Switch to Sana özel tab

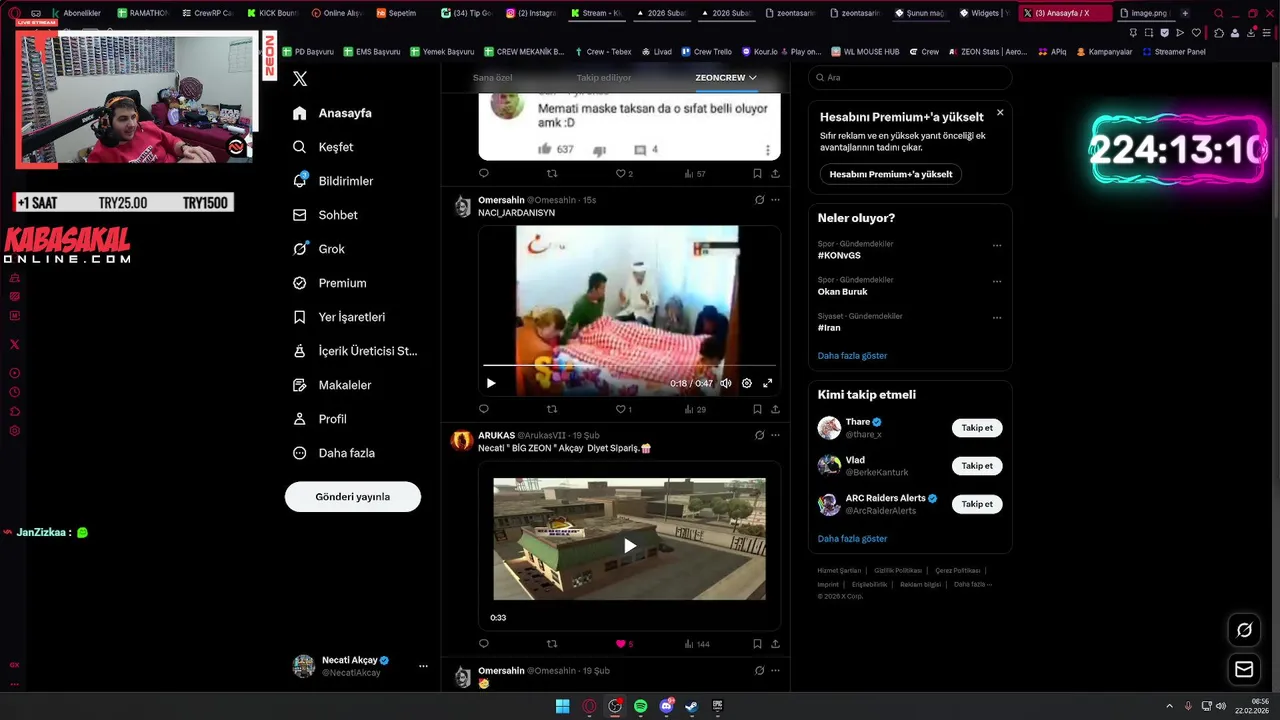click(x=492, y=78)
